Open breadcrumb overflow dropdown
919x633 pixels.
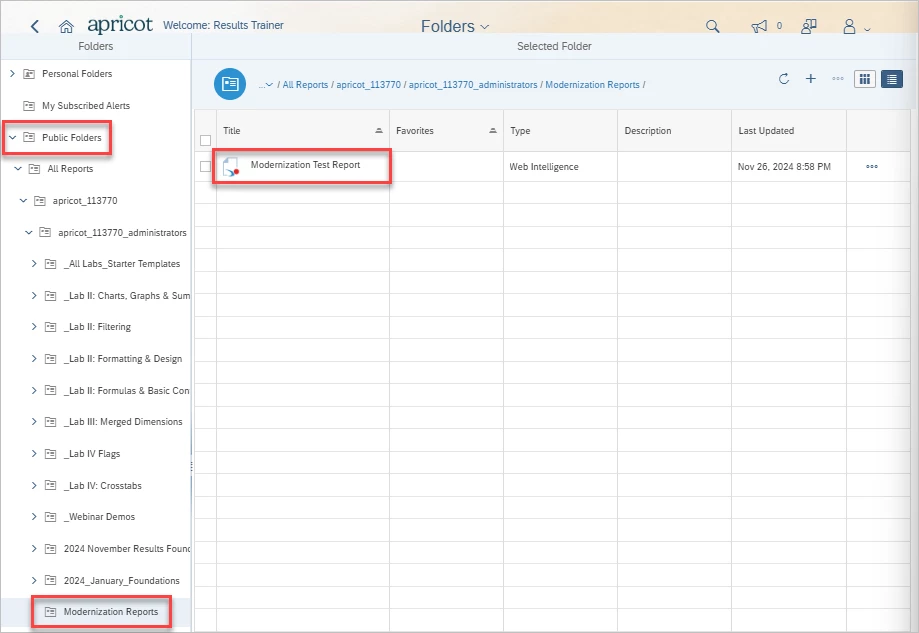coord(266,85)
